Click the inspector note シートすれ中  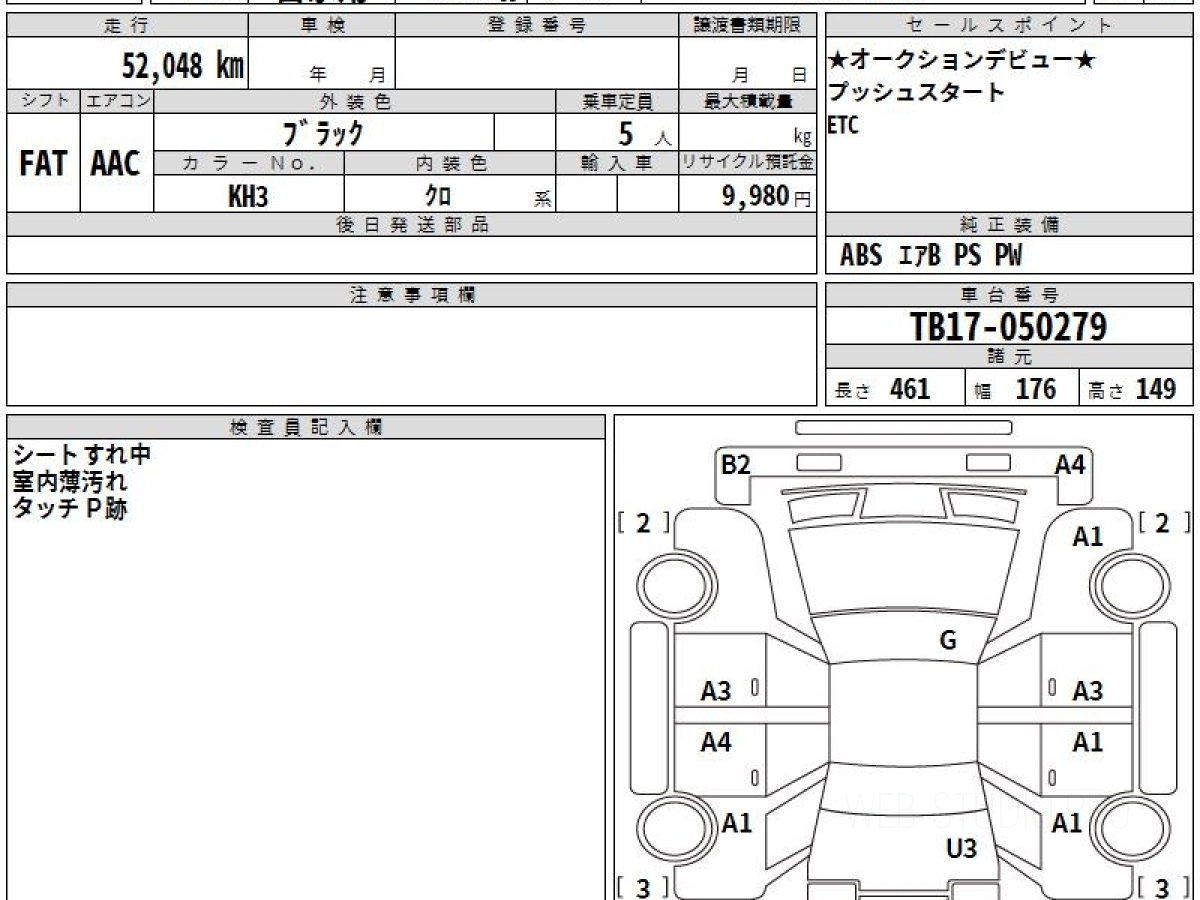81,454
